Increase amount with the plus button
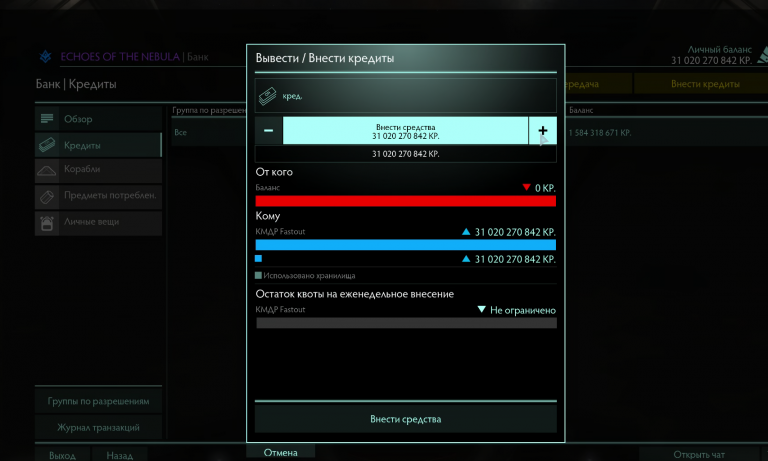 (x=543, y=131)
